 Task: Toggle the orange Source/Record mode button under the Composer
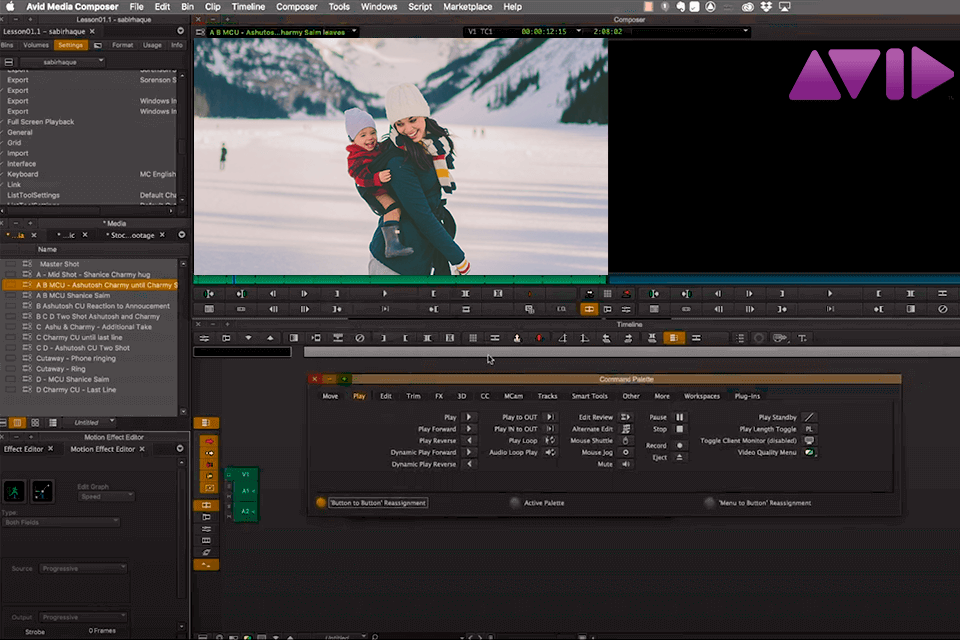point(589,309)
